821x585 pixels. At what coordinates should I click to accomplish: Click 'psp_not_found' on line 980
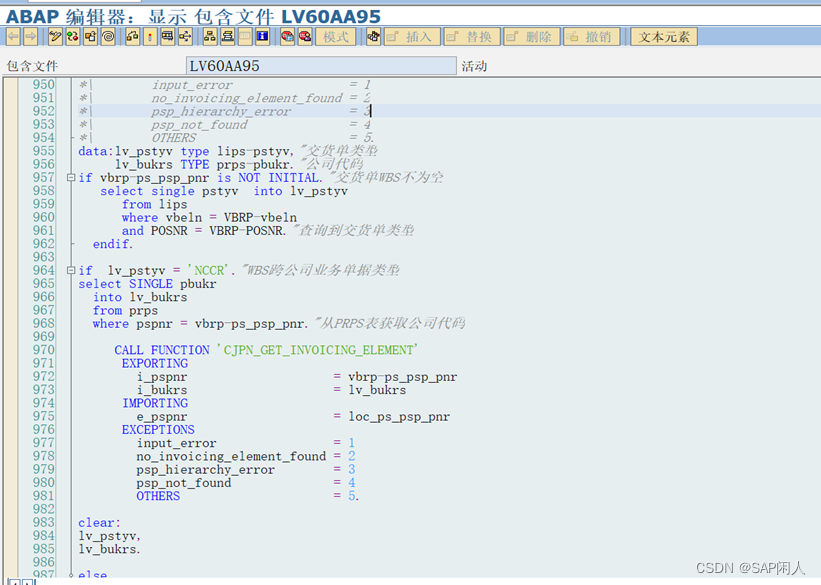click(x=183, y=483)
